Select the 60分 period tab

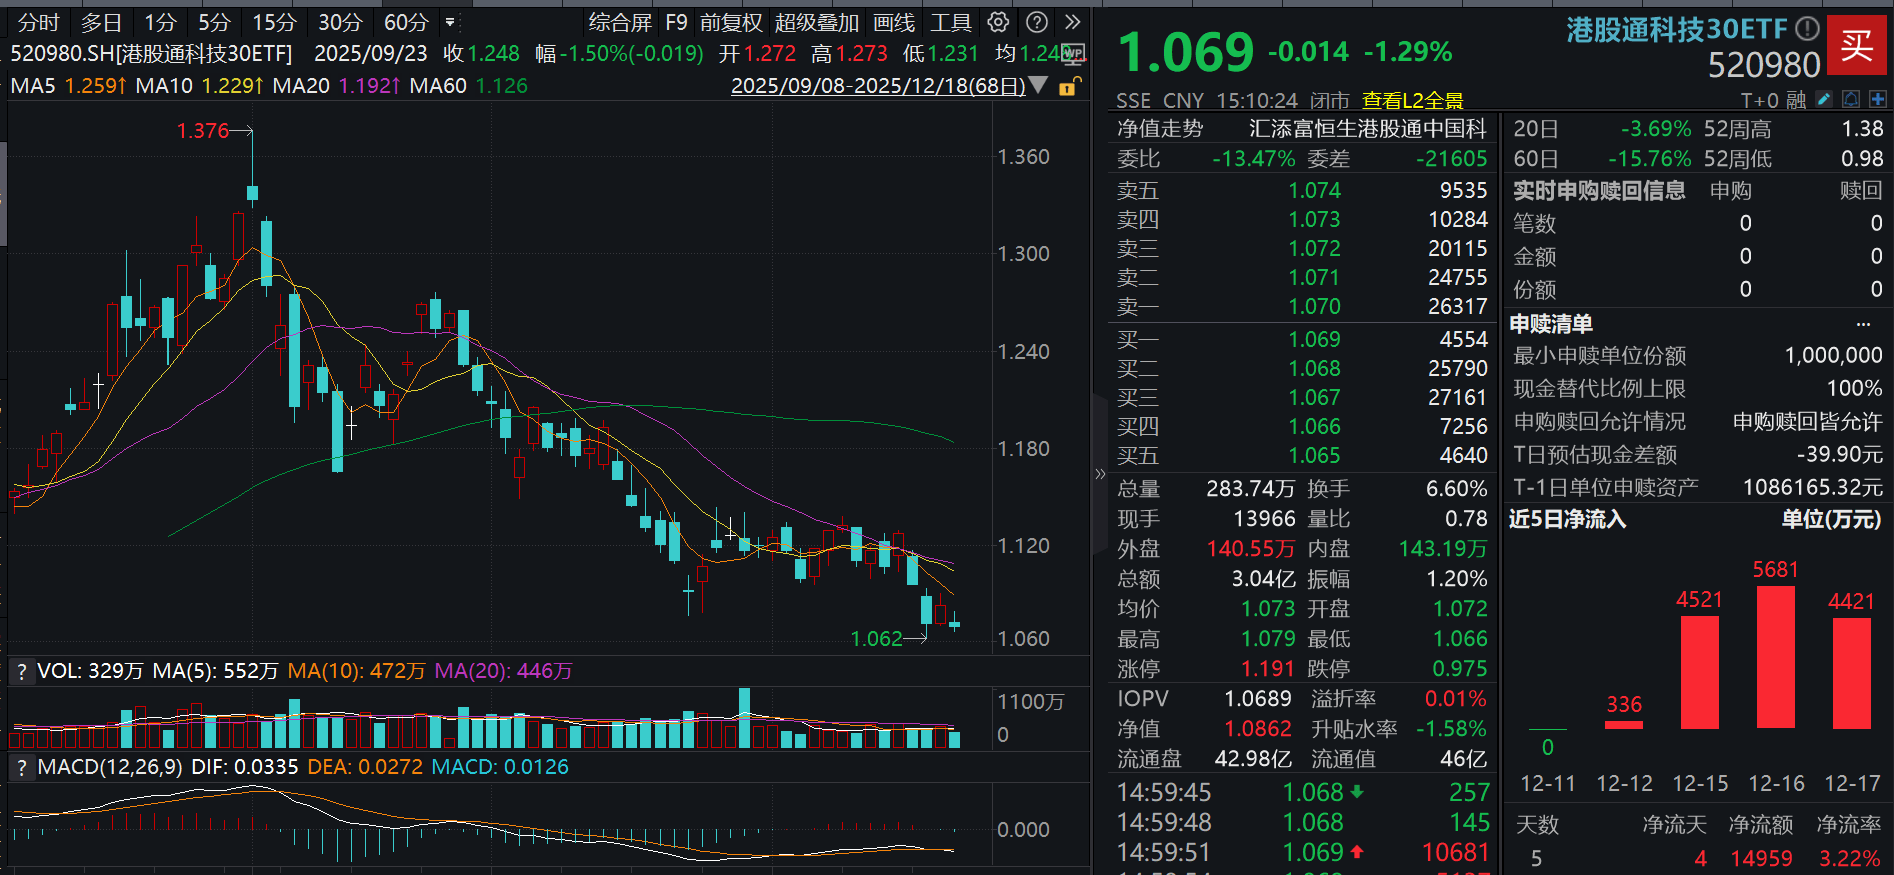pos(406,22)
